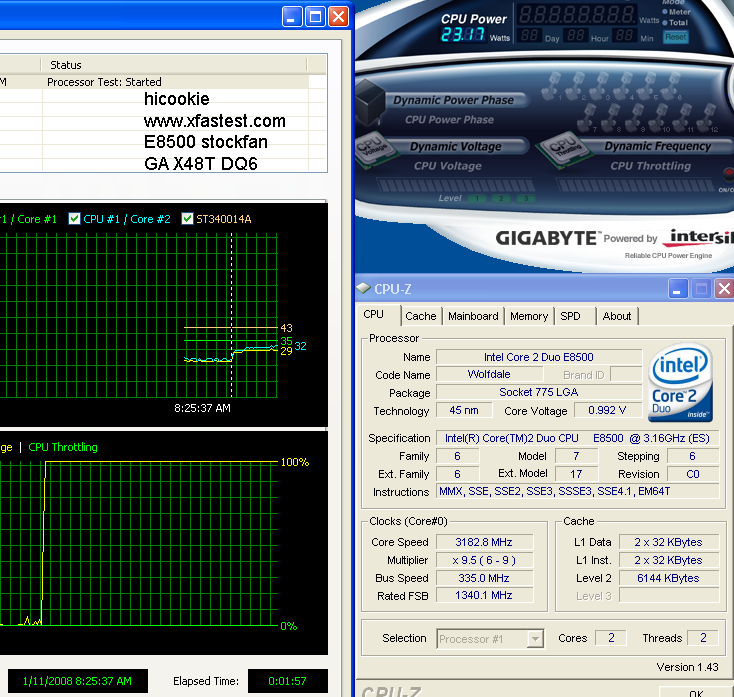Click the Status column header
Image resolution: width=734 pixels, height=697 pixels.
(174, 65)
